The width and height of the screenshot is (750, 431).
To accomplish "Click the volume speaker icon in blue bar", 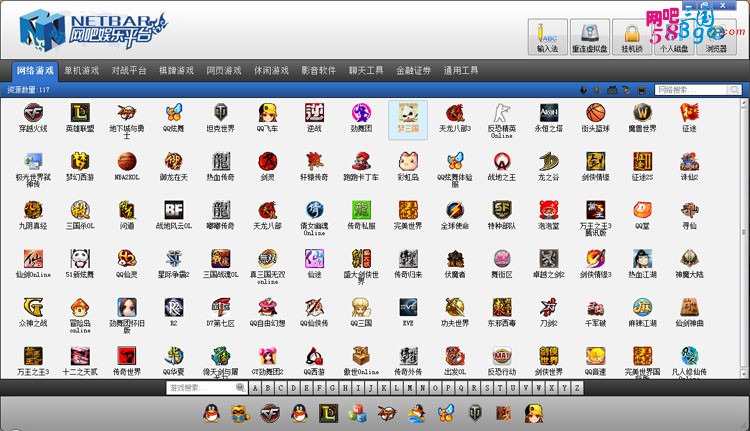I will [596, 90].
